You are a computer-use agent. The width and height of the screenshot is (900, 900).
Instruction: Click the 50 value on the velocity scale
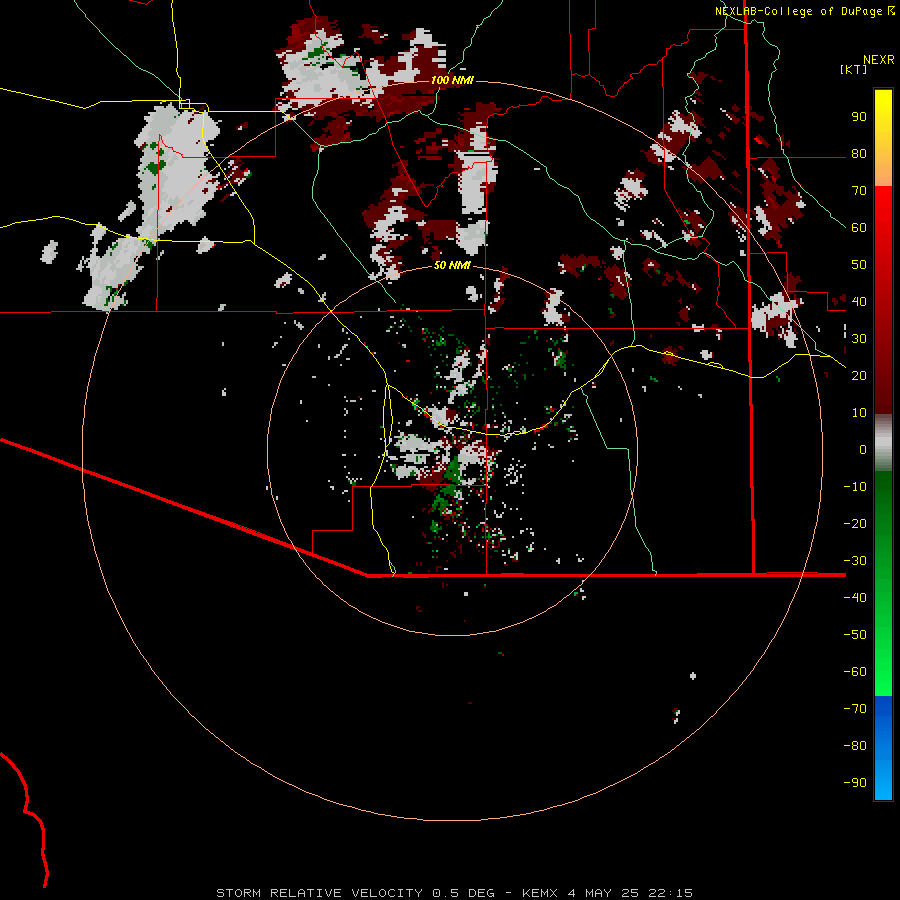click(859, 265)
